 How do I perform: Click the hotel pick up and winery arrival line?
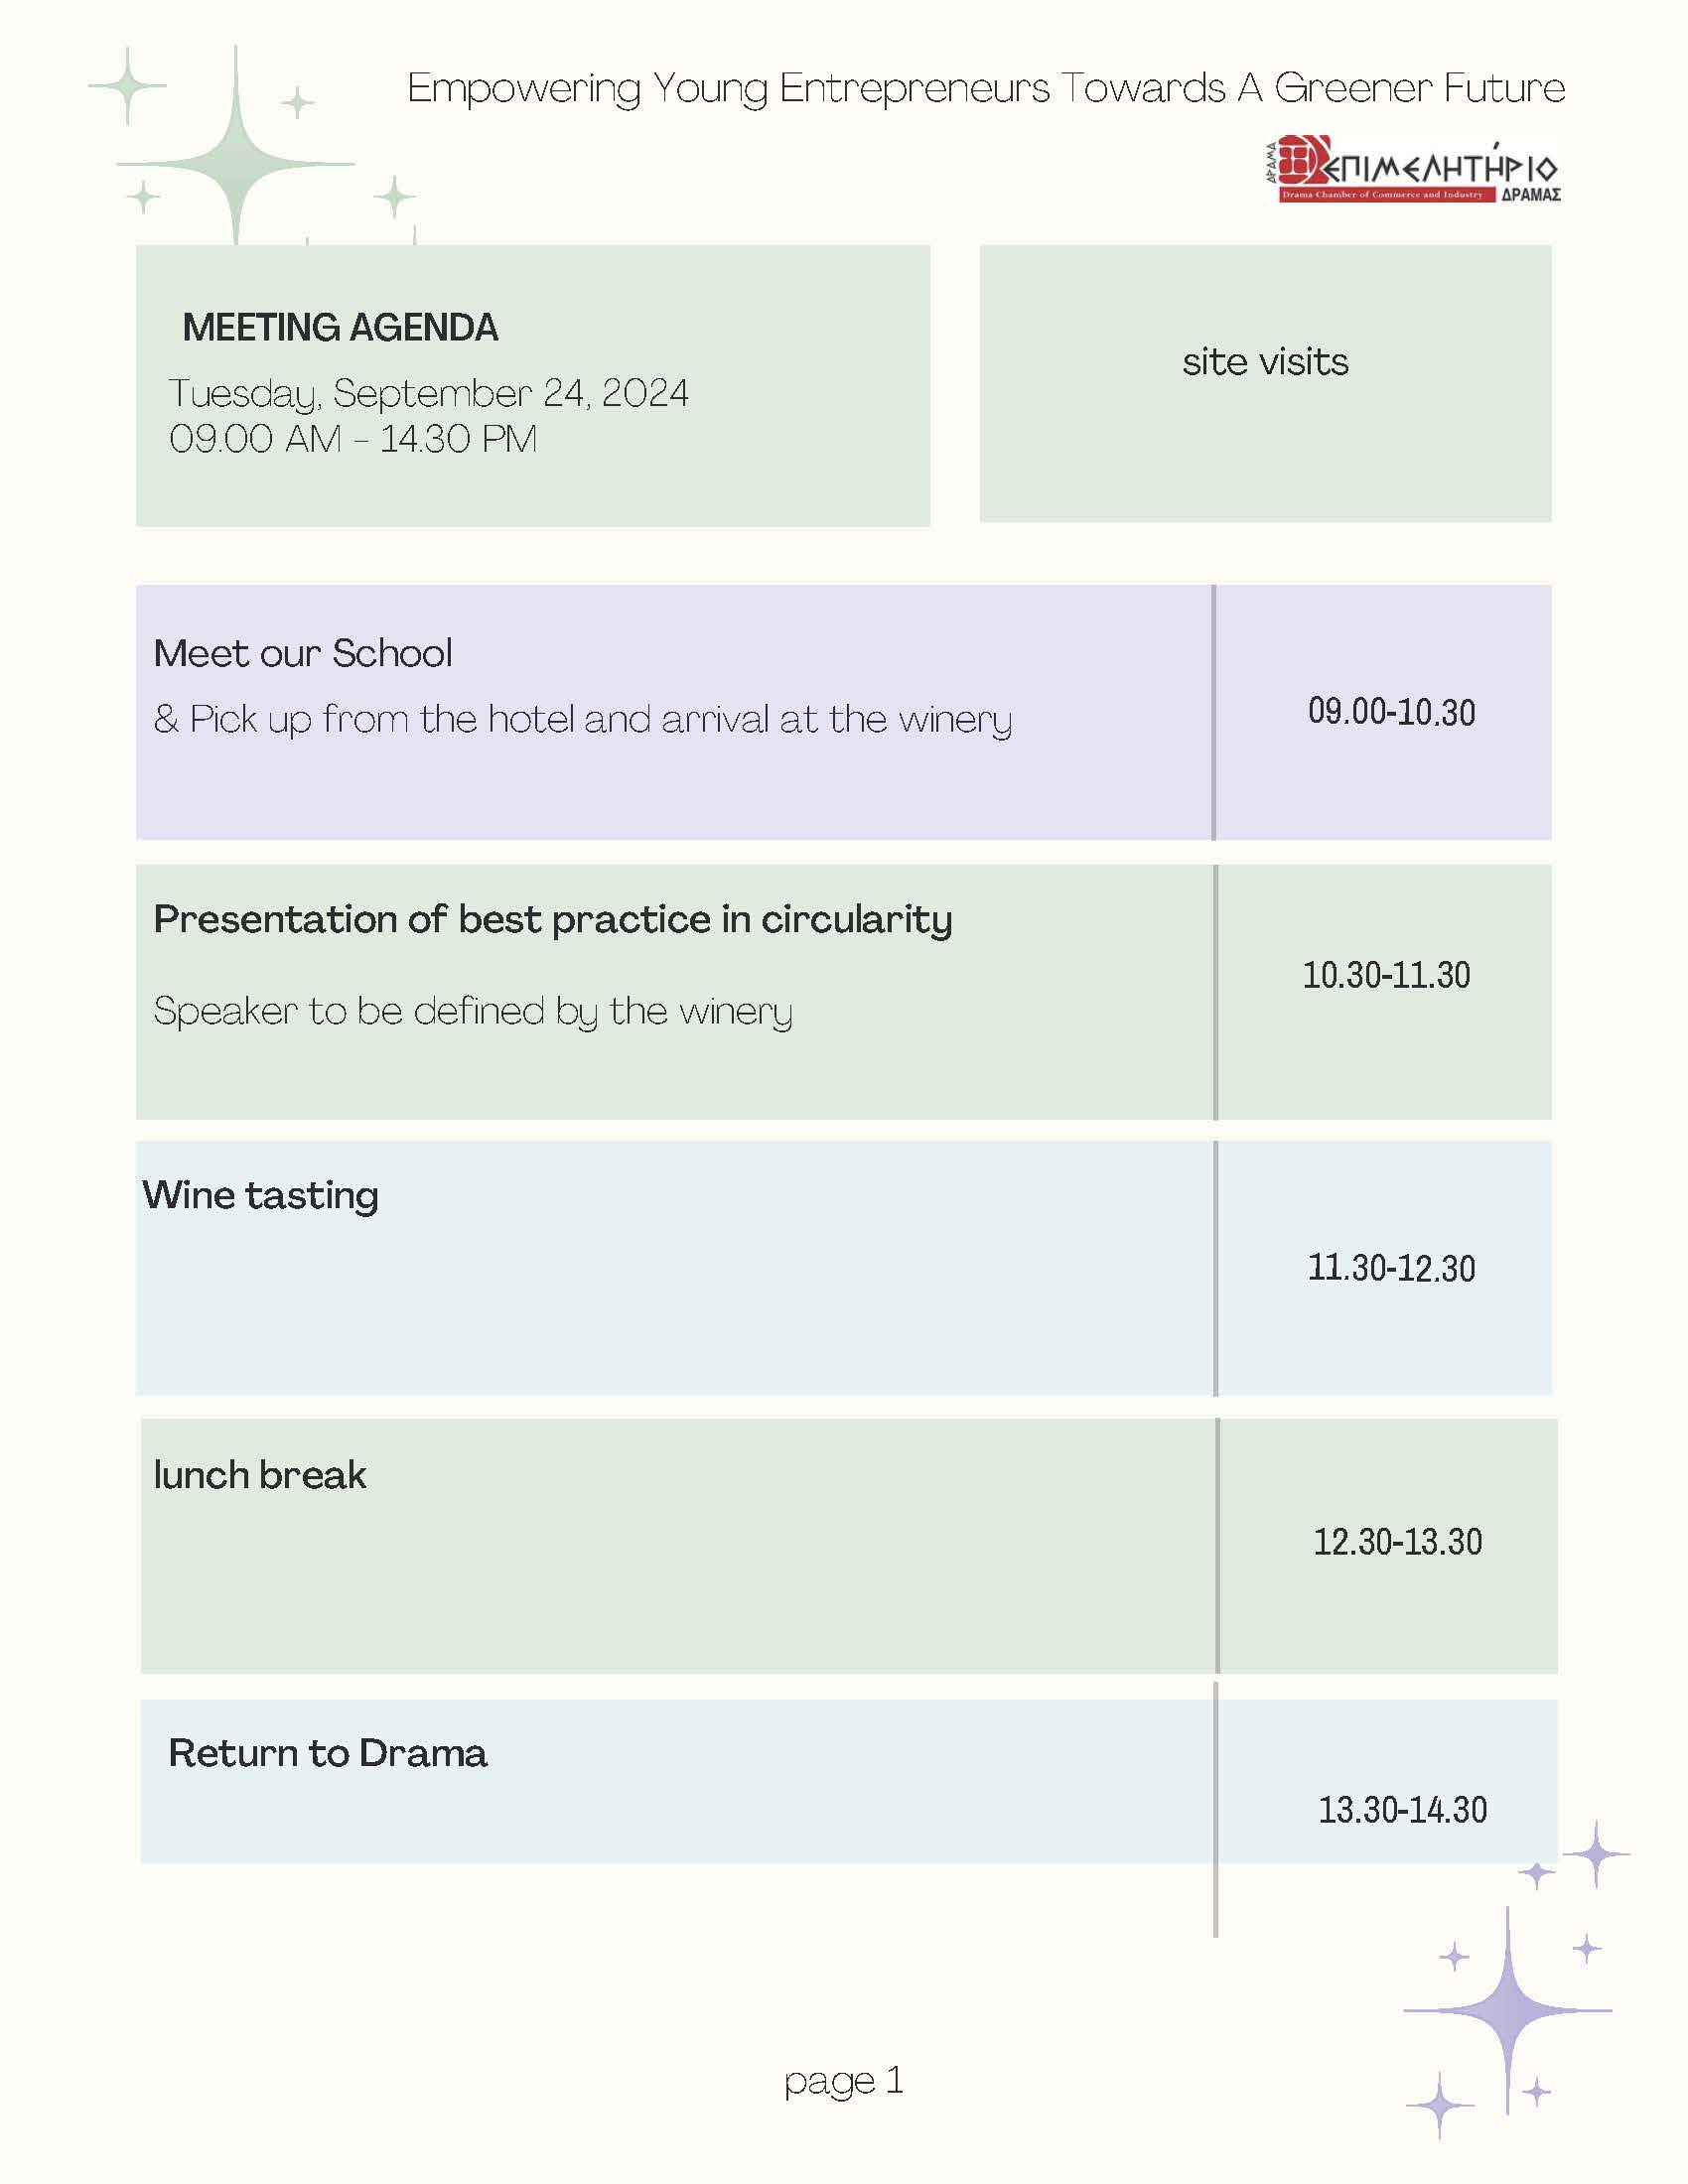(583, 720)
